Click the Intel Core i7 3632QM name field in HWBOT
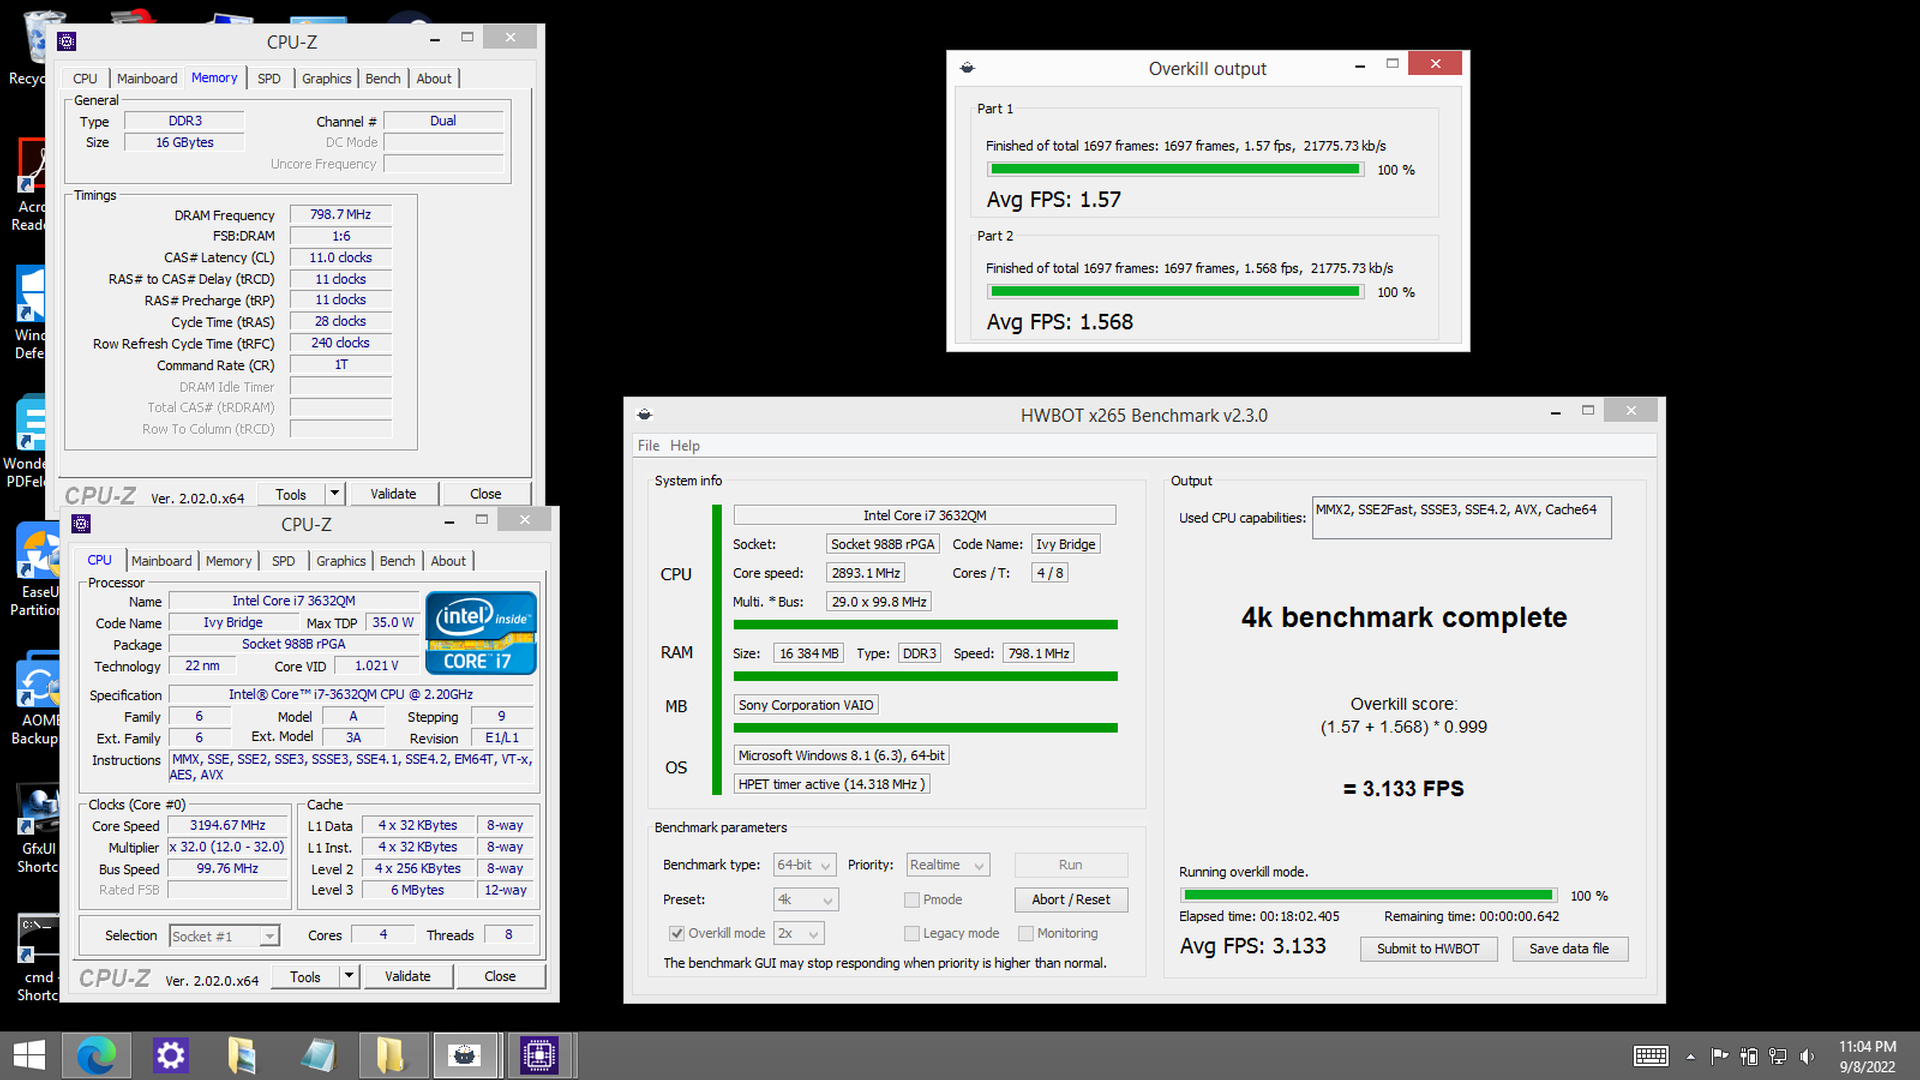 point(924,515)
